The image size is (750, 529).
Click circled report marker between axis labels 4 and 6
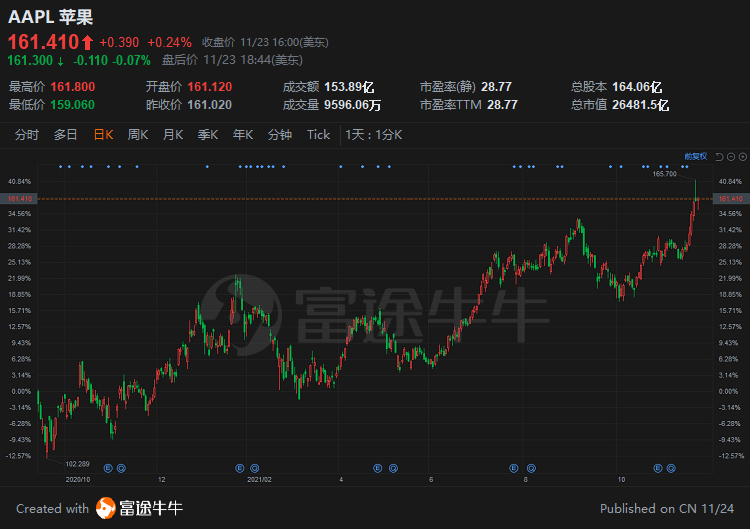point(393,468)
